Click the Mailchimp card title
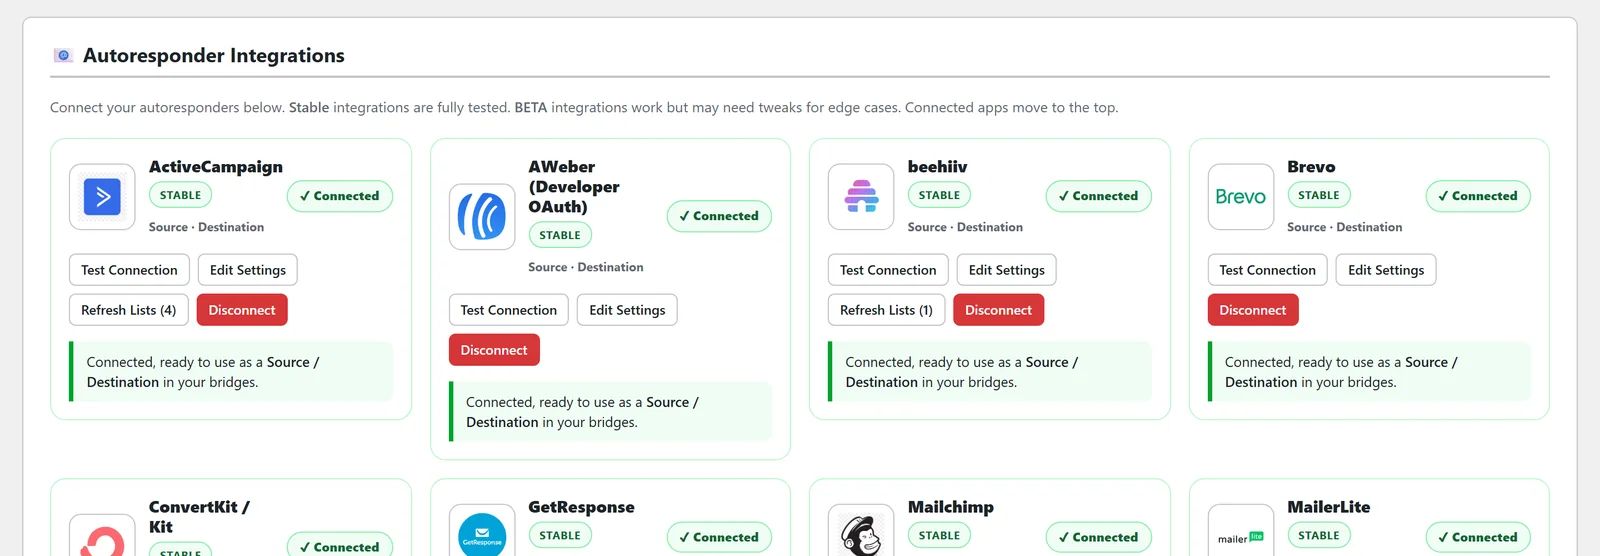Viewport: 1600px width, 556px height. (x=951, y=507)
